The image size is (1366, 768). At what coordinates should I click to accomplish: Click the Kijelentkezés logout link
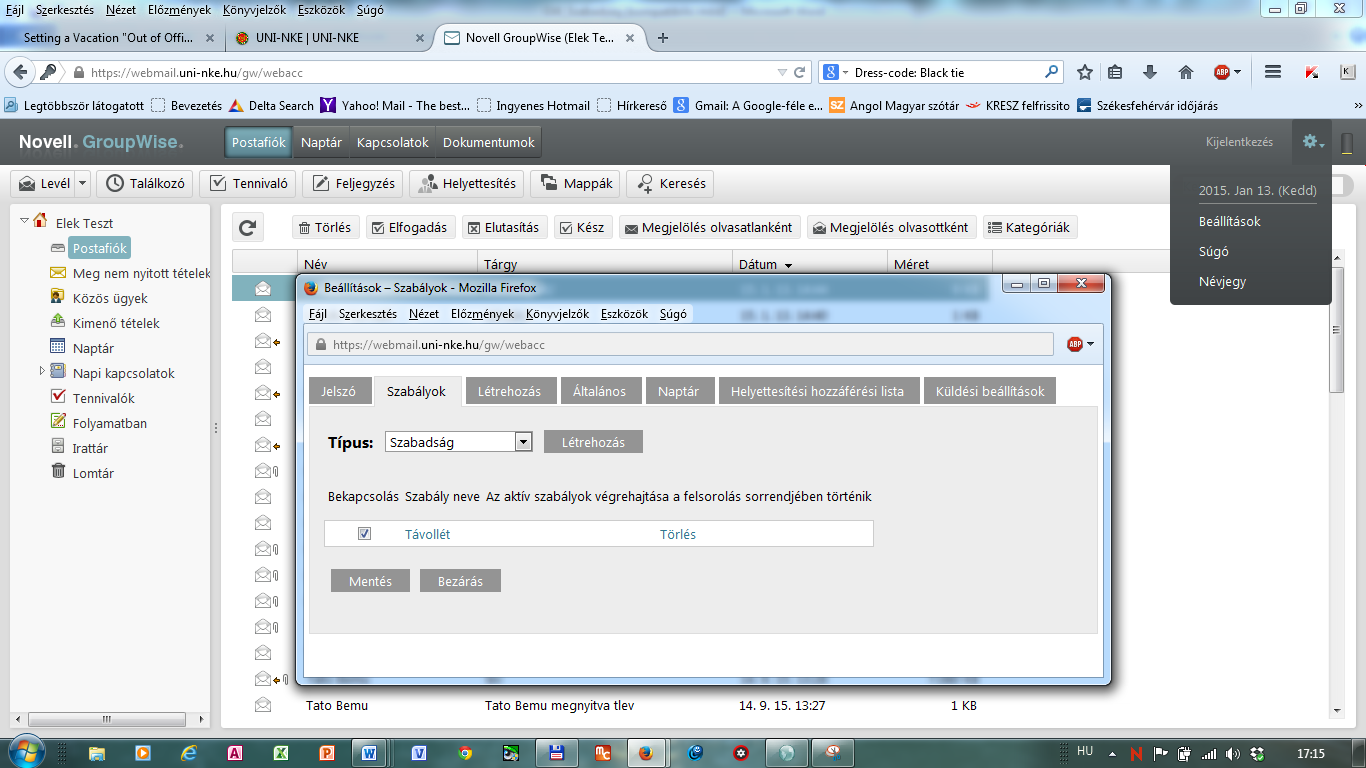point(1240,142)
